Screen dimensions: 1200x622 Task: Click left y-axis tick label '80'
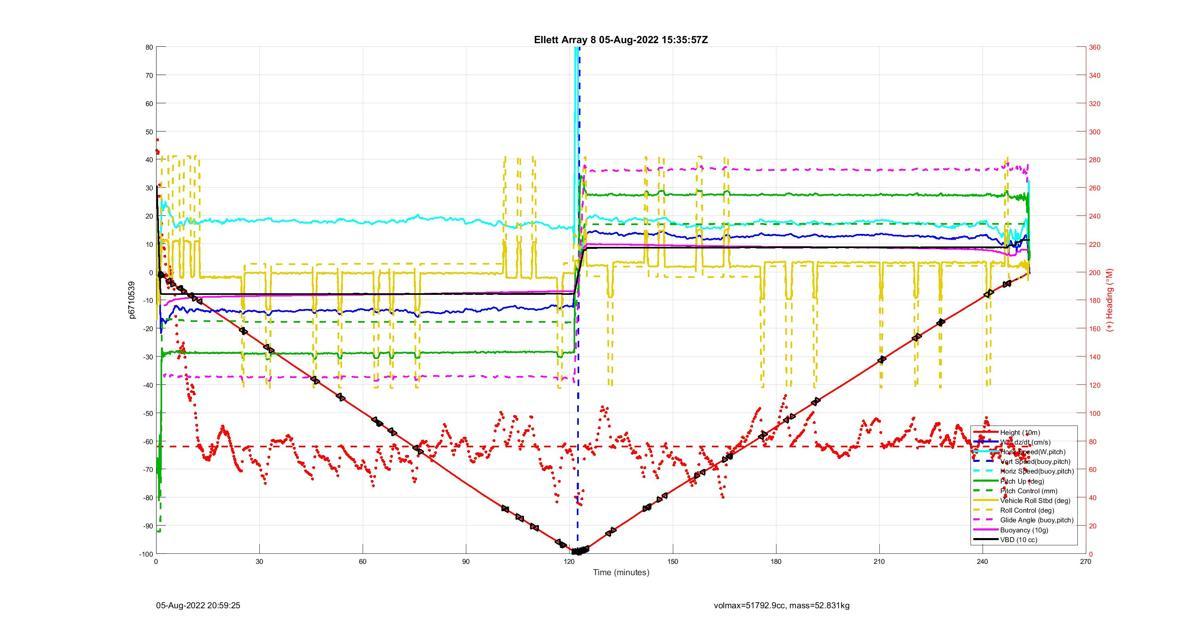tap(149, 47)
